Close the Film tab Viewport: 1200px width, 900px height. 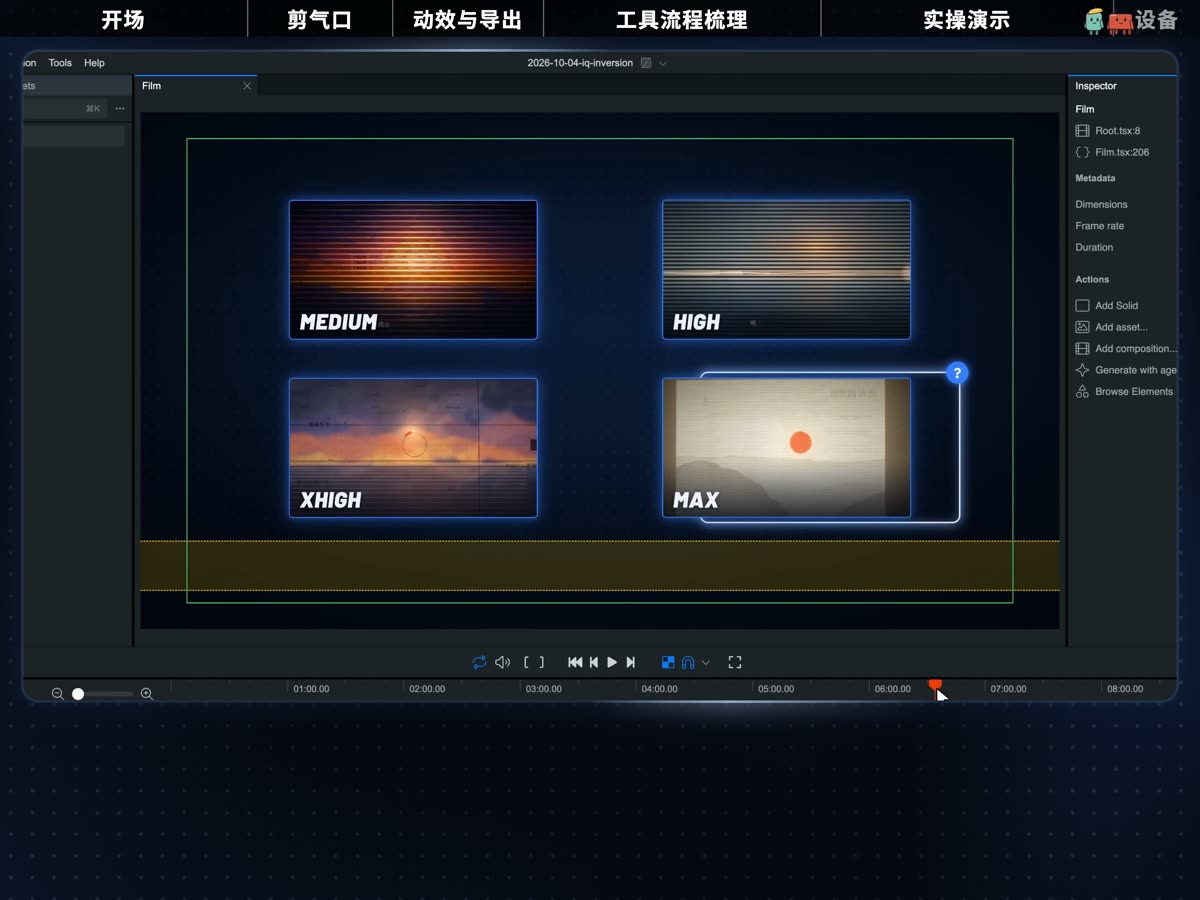coord(247,86)
